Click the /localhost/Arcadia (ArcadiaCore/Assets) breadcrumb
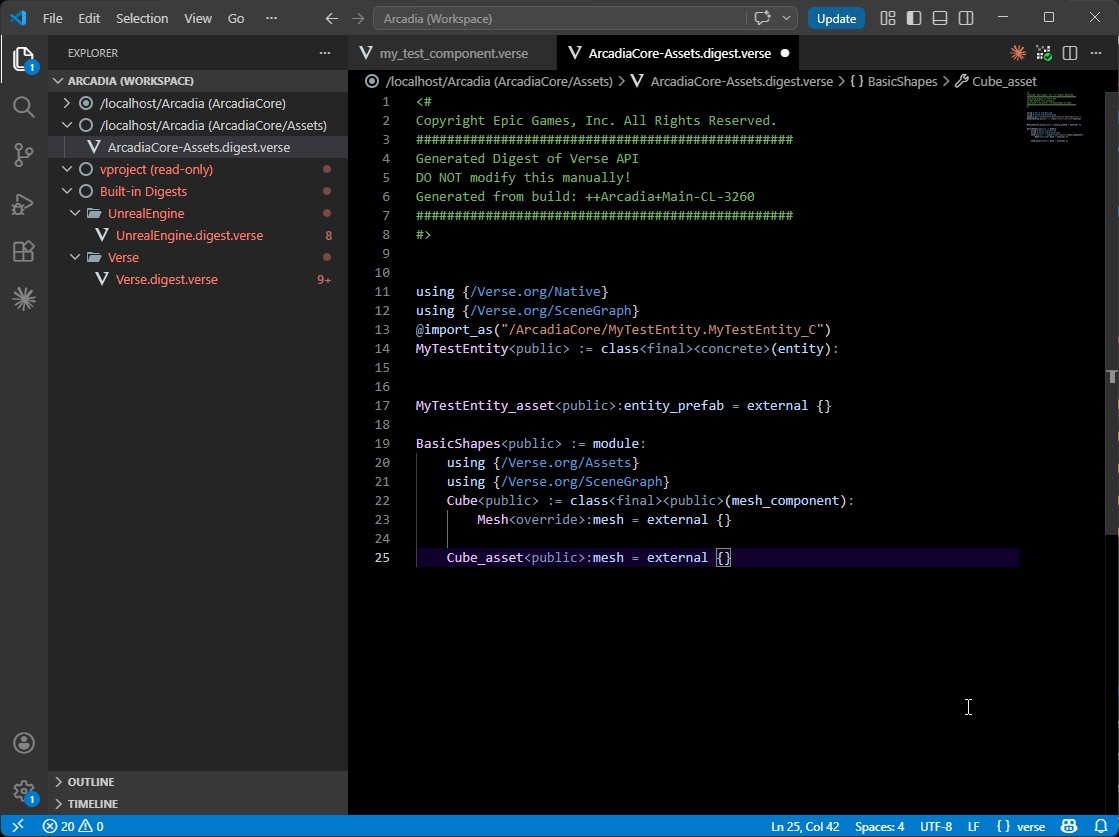 [499, 81]
